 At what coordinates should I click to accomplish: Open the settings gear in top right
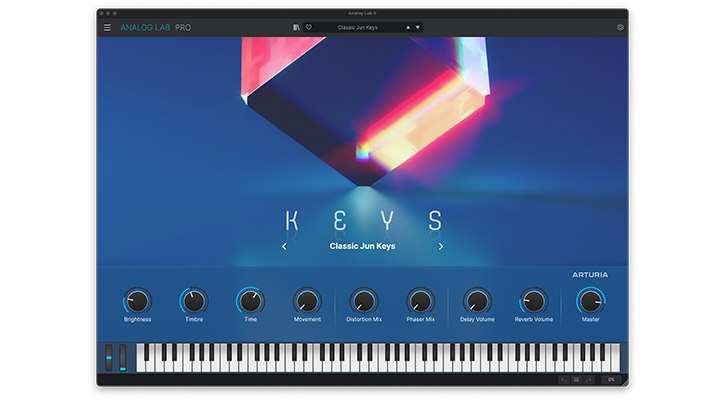click(620, 27)
